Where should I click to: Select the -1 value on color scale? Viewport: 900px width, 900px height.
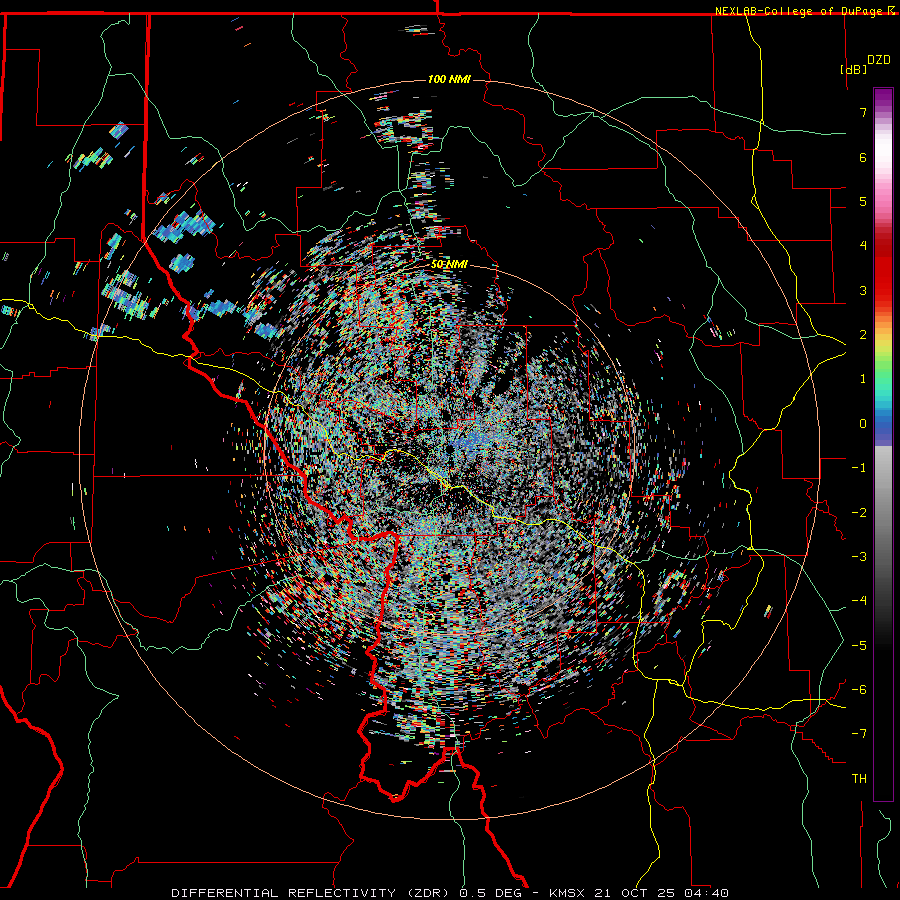point(859,468)
